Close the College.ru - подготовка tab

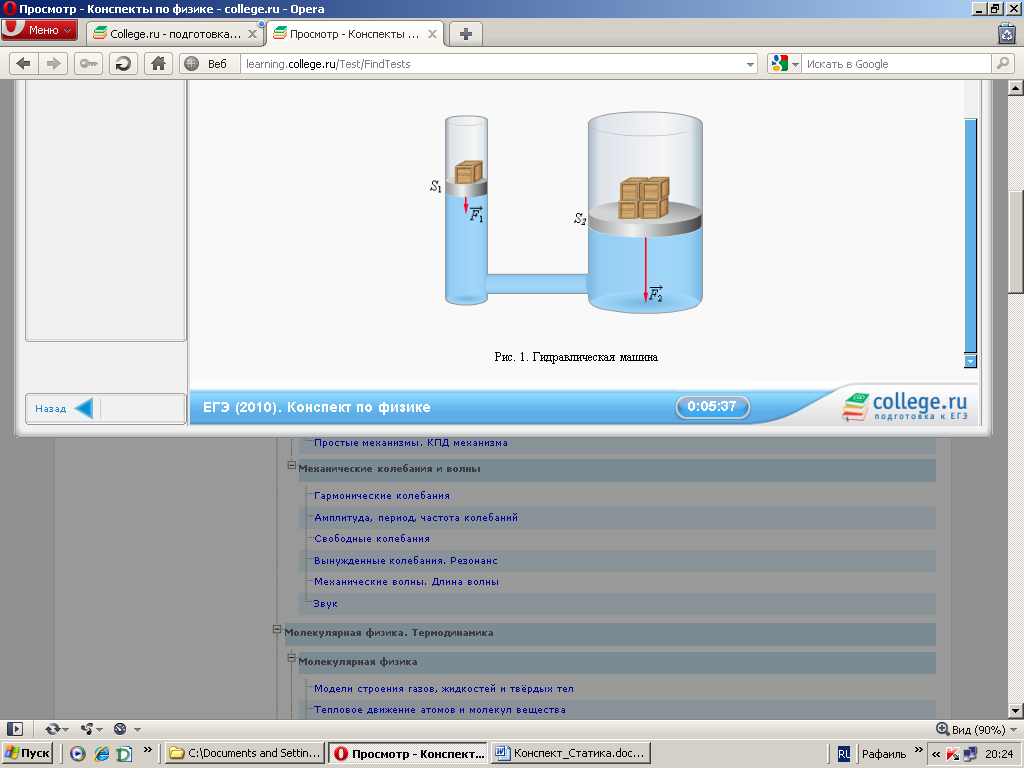(x=252, y=34)
